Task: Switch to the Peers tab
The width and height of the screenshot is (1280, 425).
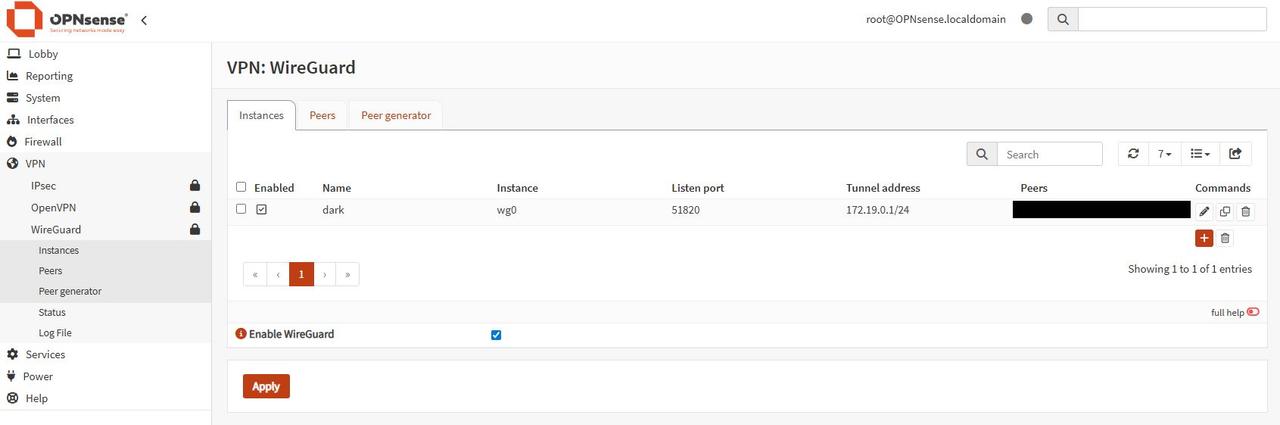Action: [x=322, y=115]
